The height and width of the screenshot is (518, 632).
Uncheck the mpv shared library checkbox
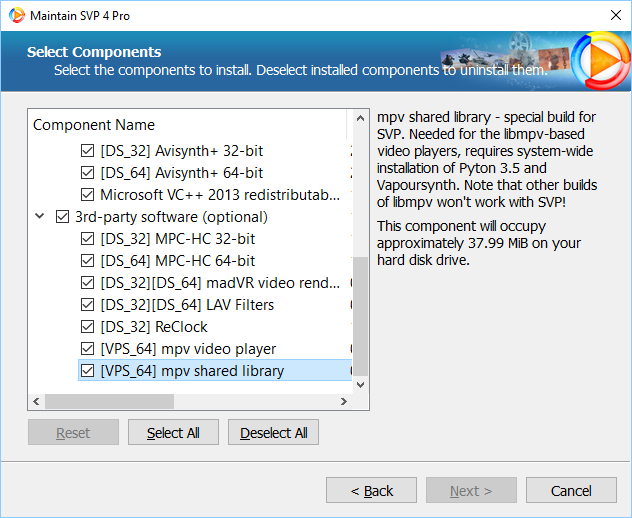click(87, 371)
